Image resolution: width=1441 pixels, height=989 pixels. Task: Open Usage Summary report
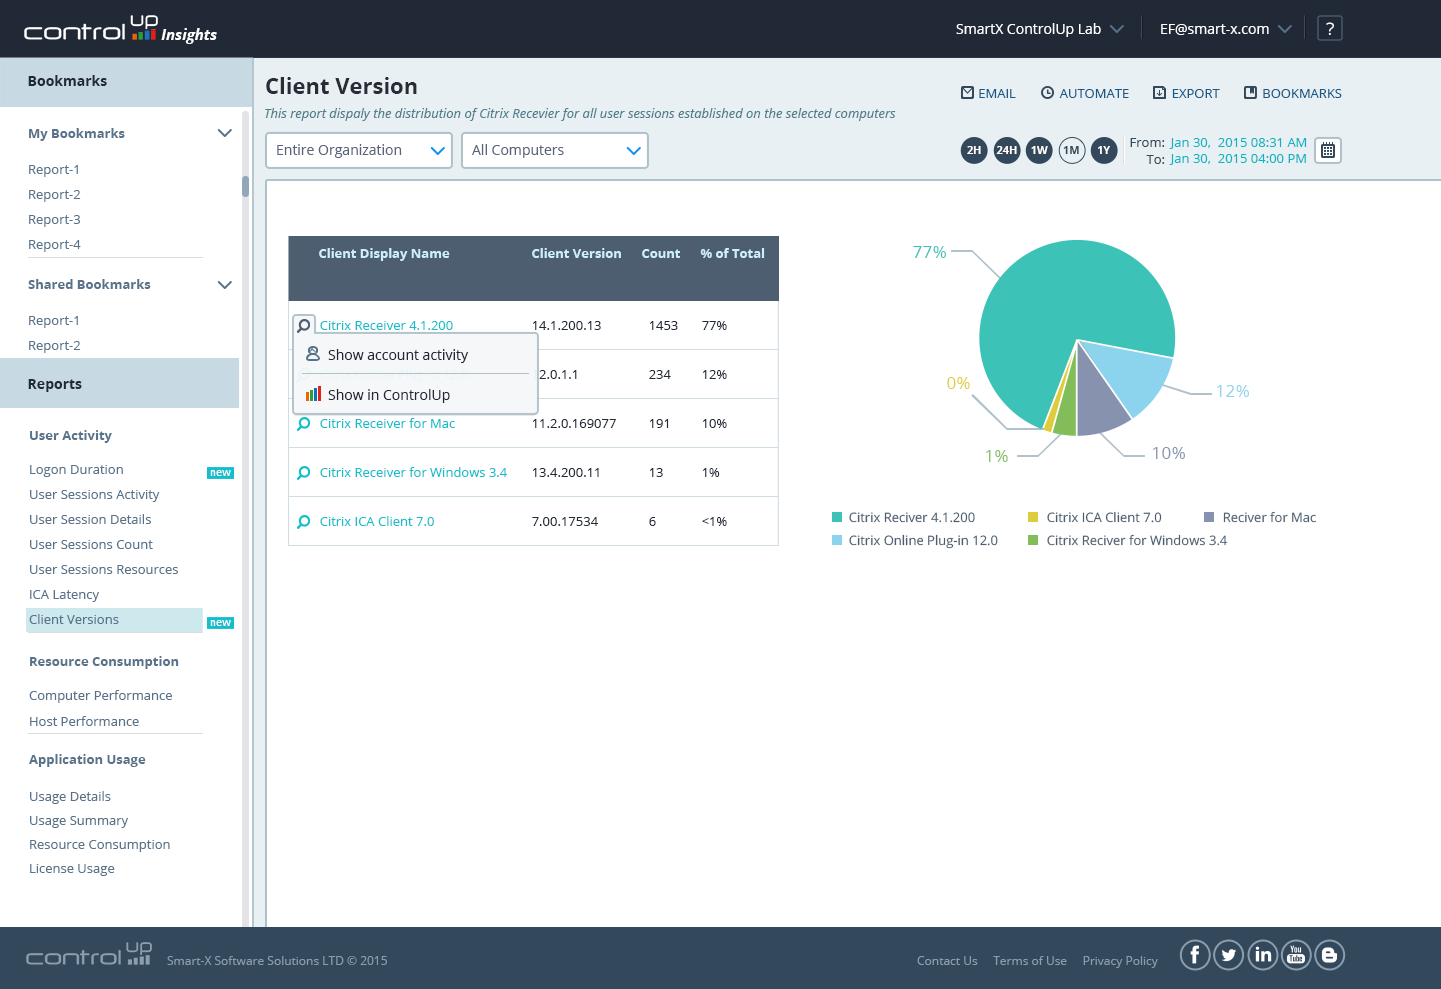point(78,821)
